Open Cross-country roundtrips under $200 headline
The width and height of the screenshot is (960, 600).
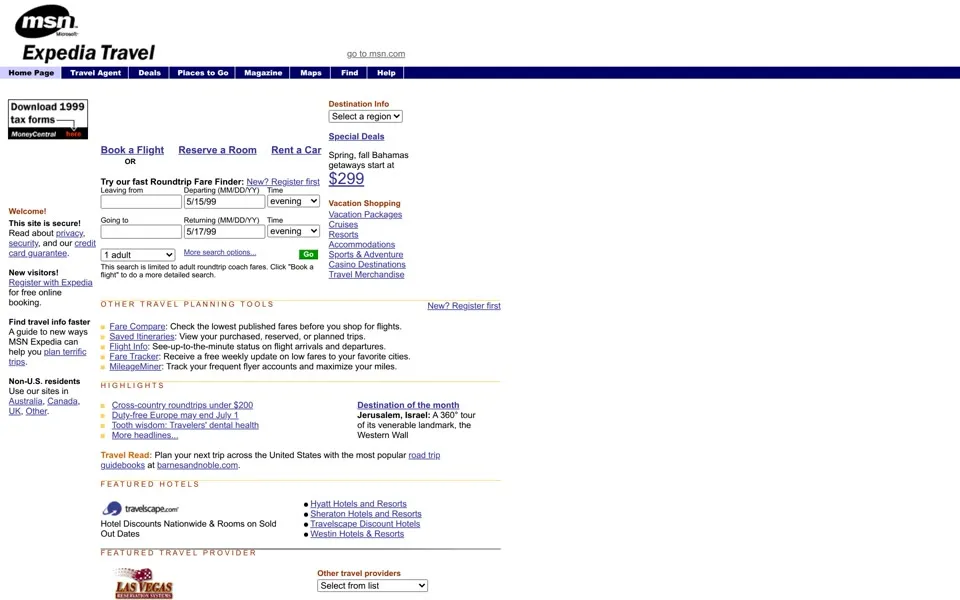pyautogui.click(x=182, y=405)
